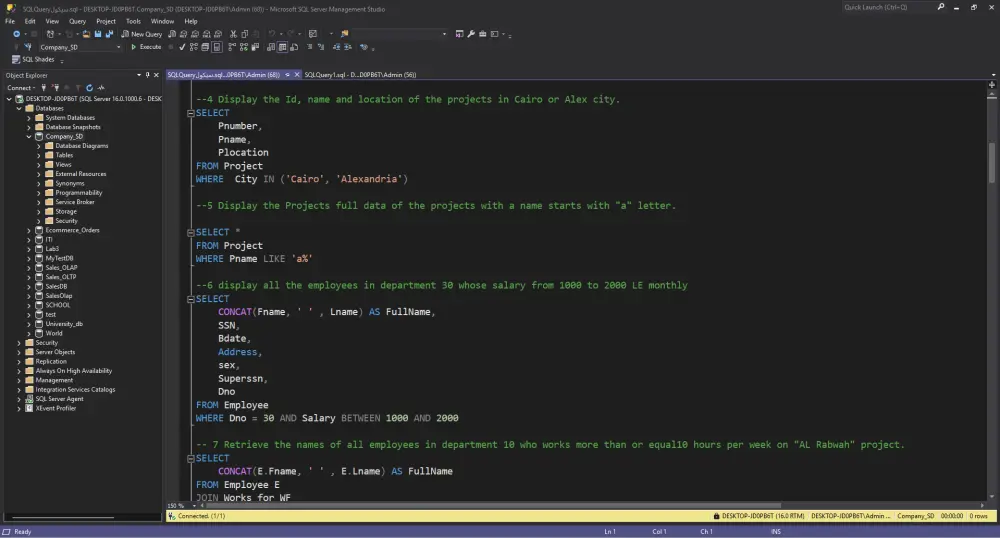Uncomment the selected lines icon
Image resolution: width=1000 pixels, height=538 pixels.
pyautogui.click(x=321, y=47)
